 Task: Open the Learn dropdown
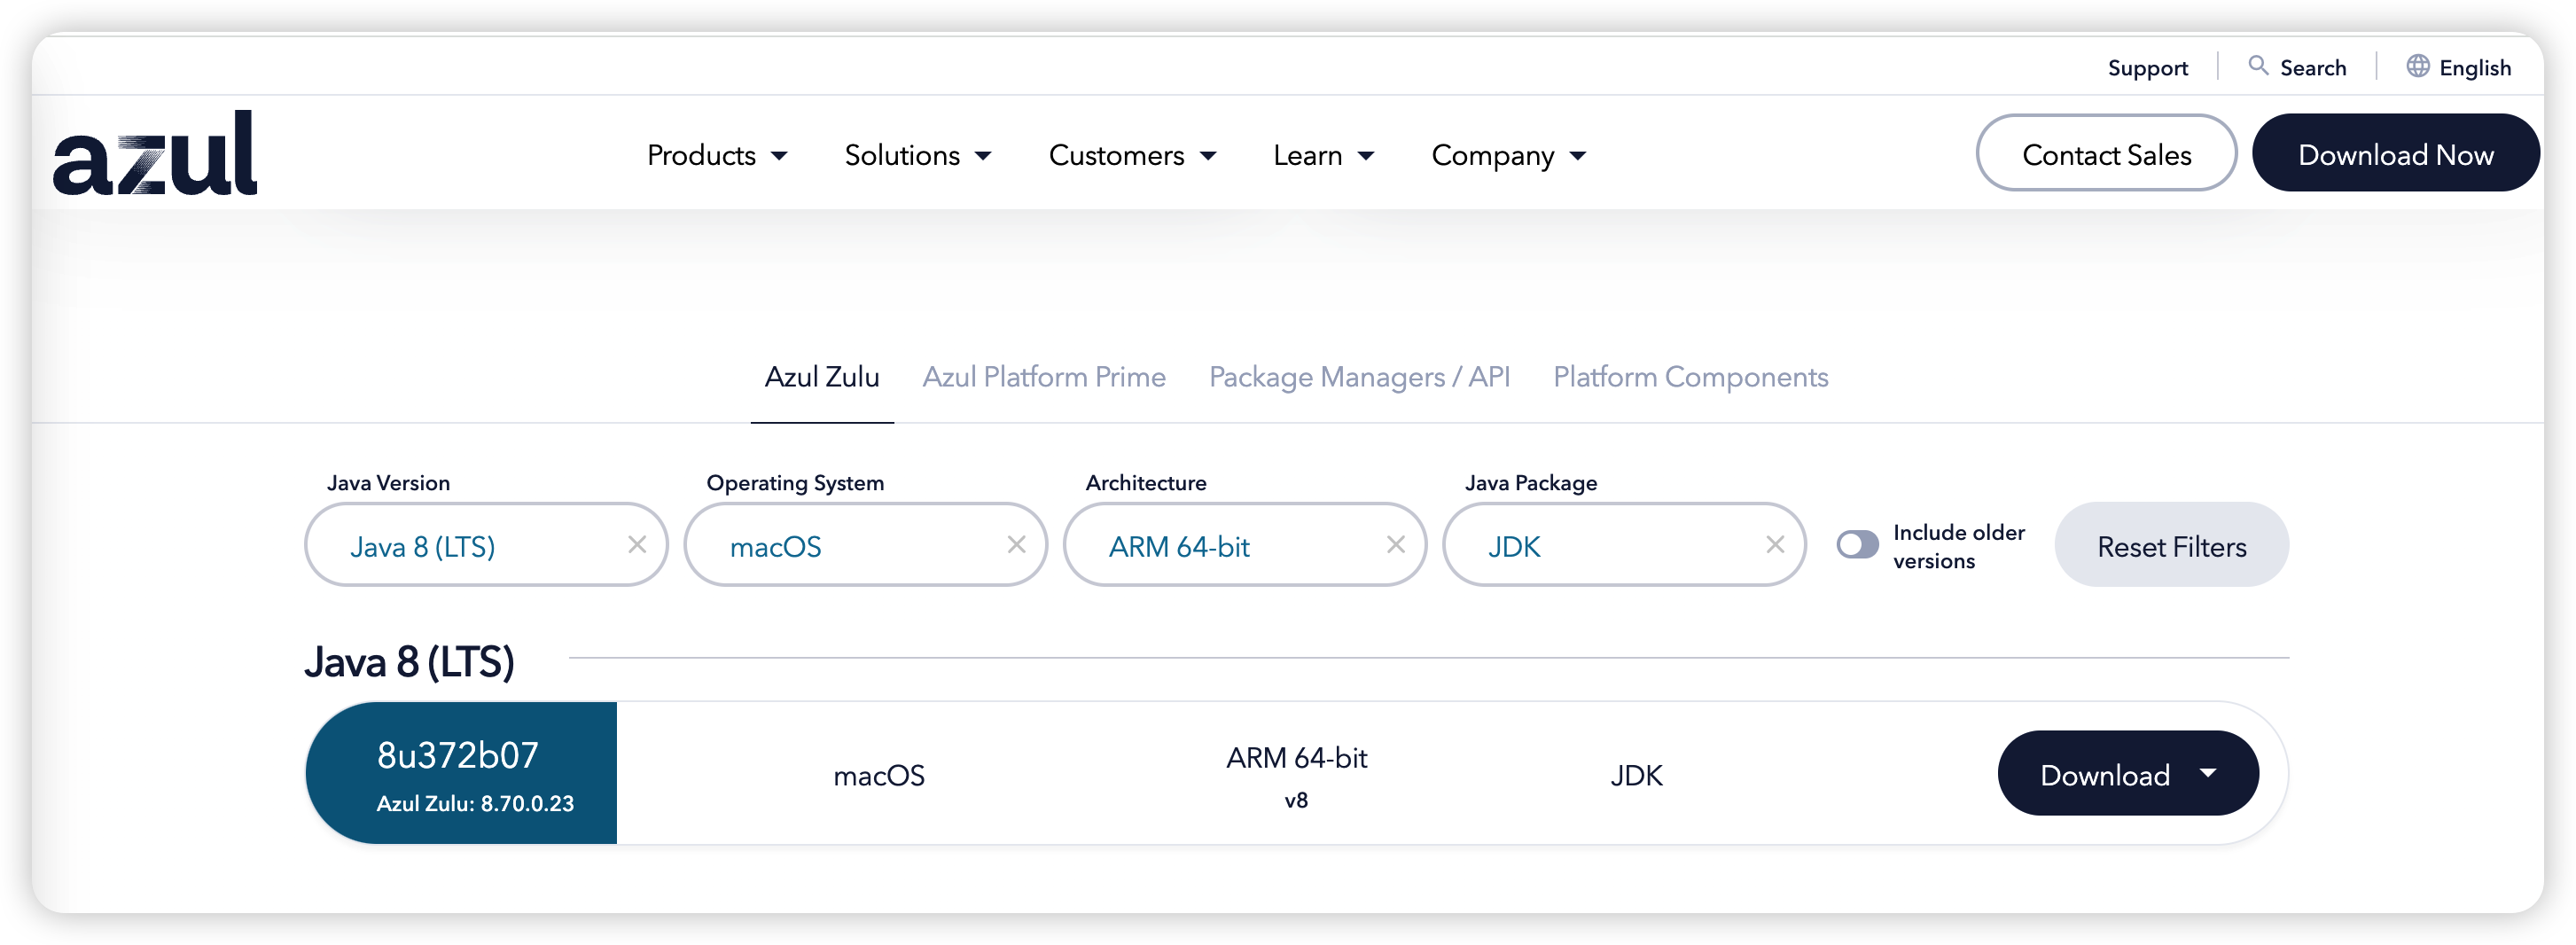click(x=1323, y=156)
